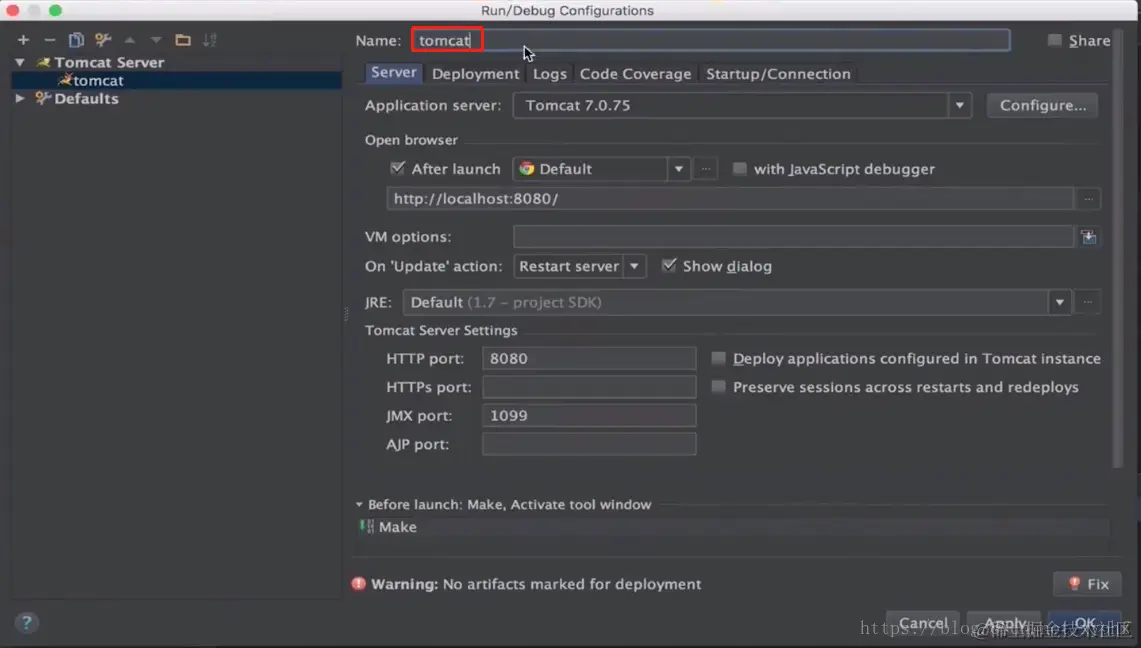This screenshot has height=648, width=1141.
Task: Click the Cancel button
Action: pos(923,623)
